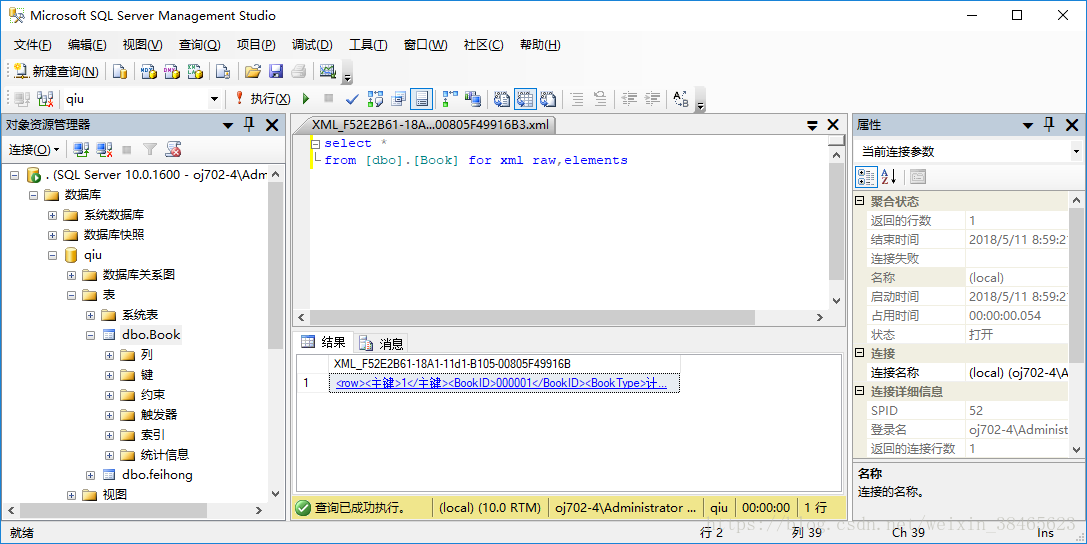Click the editor horizontal scrollbar
1087x544 pixels.
(531, 317)
